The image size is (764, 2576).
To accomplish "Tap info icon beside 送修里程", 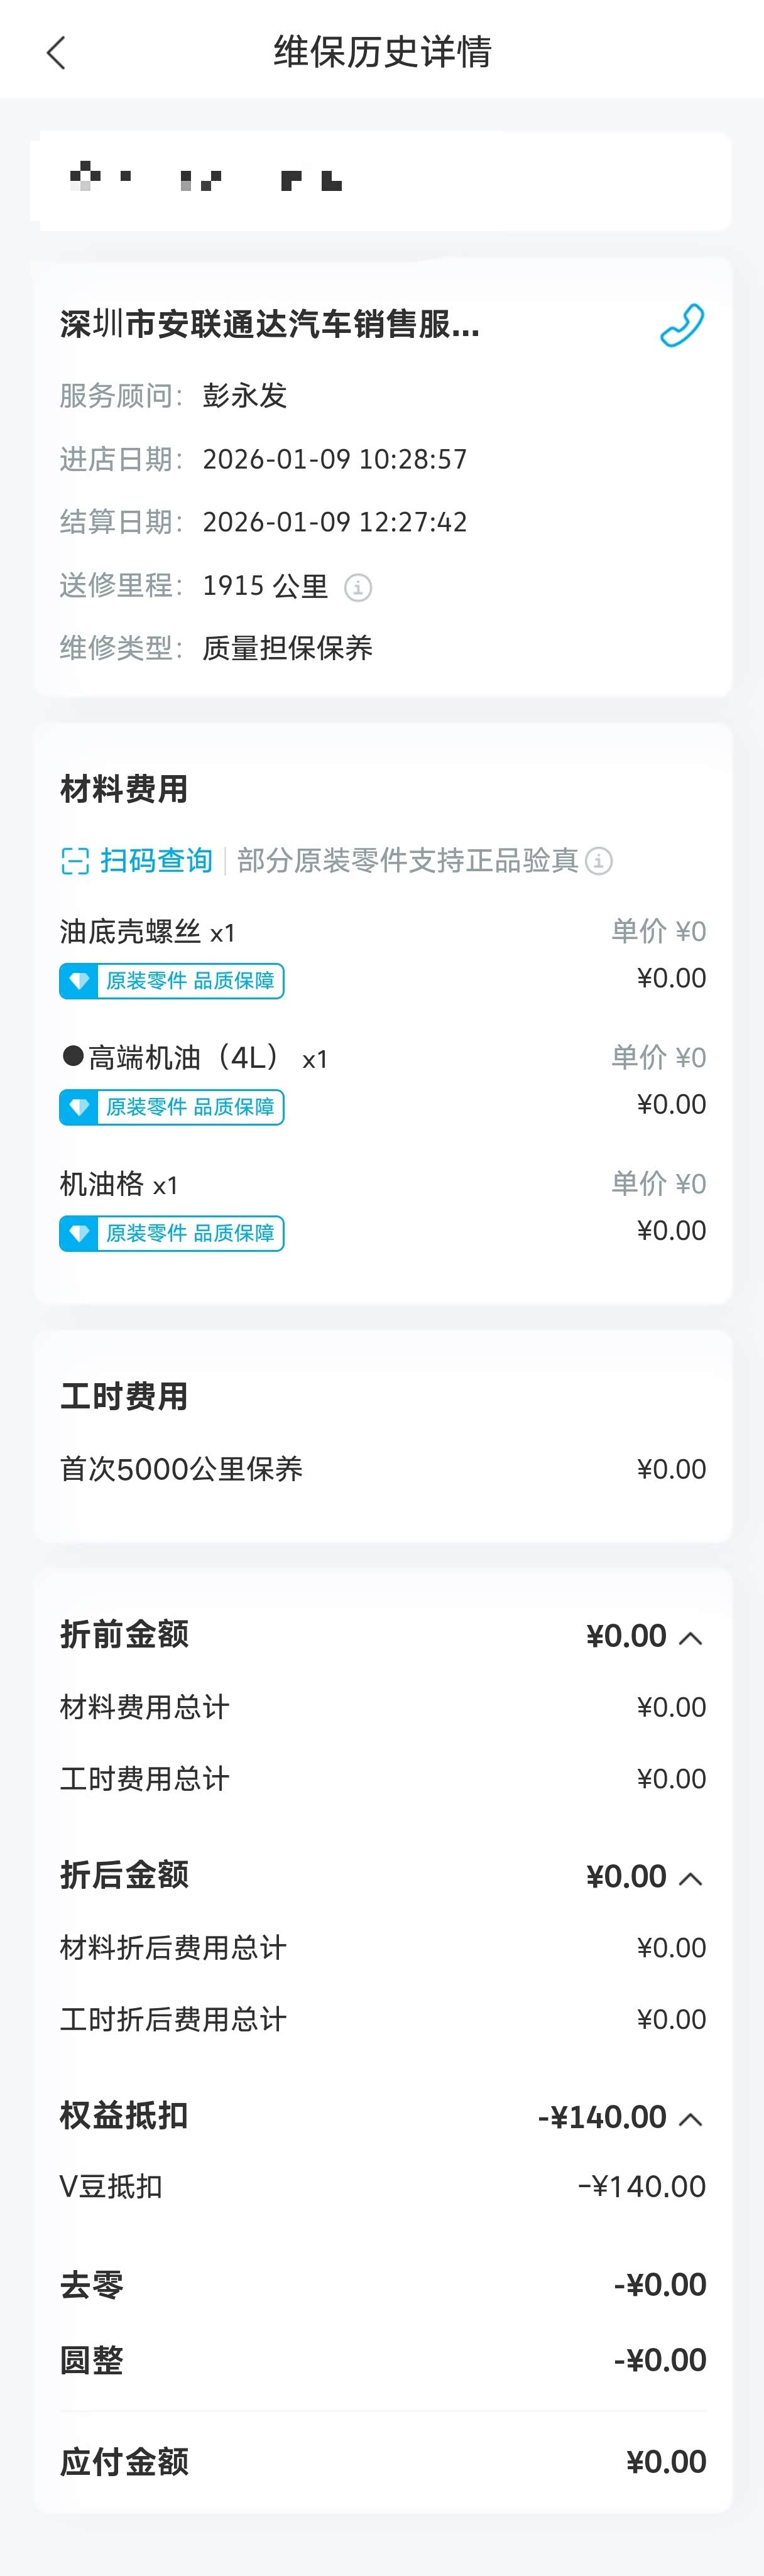I will [x=358, y=587].
